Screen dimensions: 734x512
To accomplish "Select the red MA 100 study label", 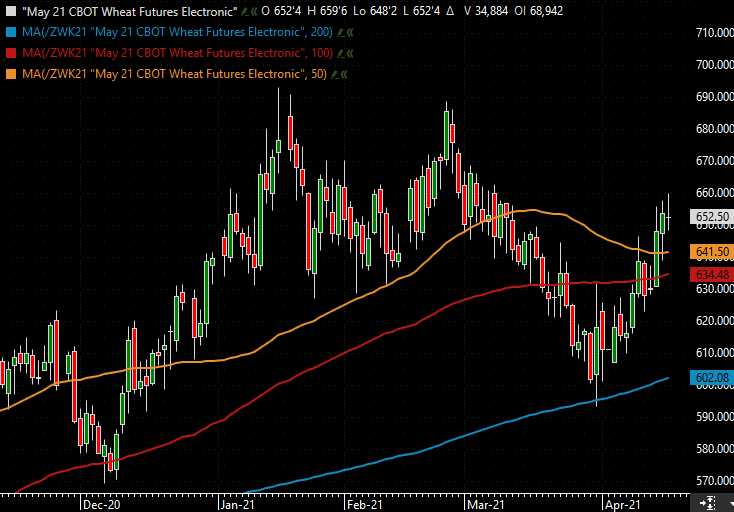I will [x=177, y=53].
